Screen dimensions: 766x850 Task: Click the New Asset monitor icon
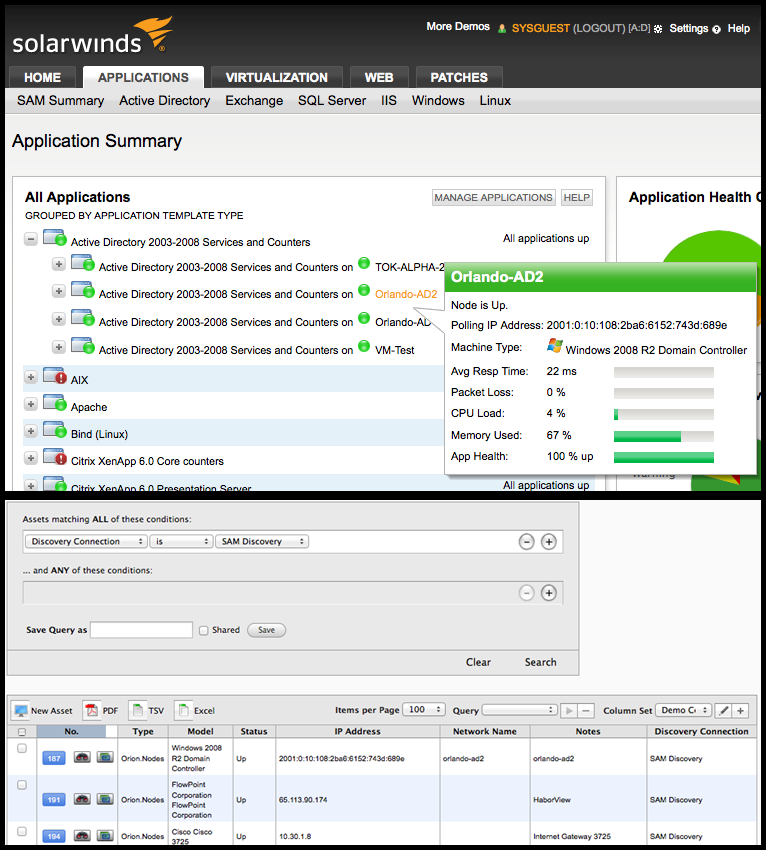coord(21,711)
